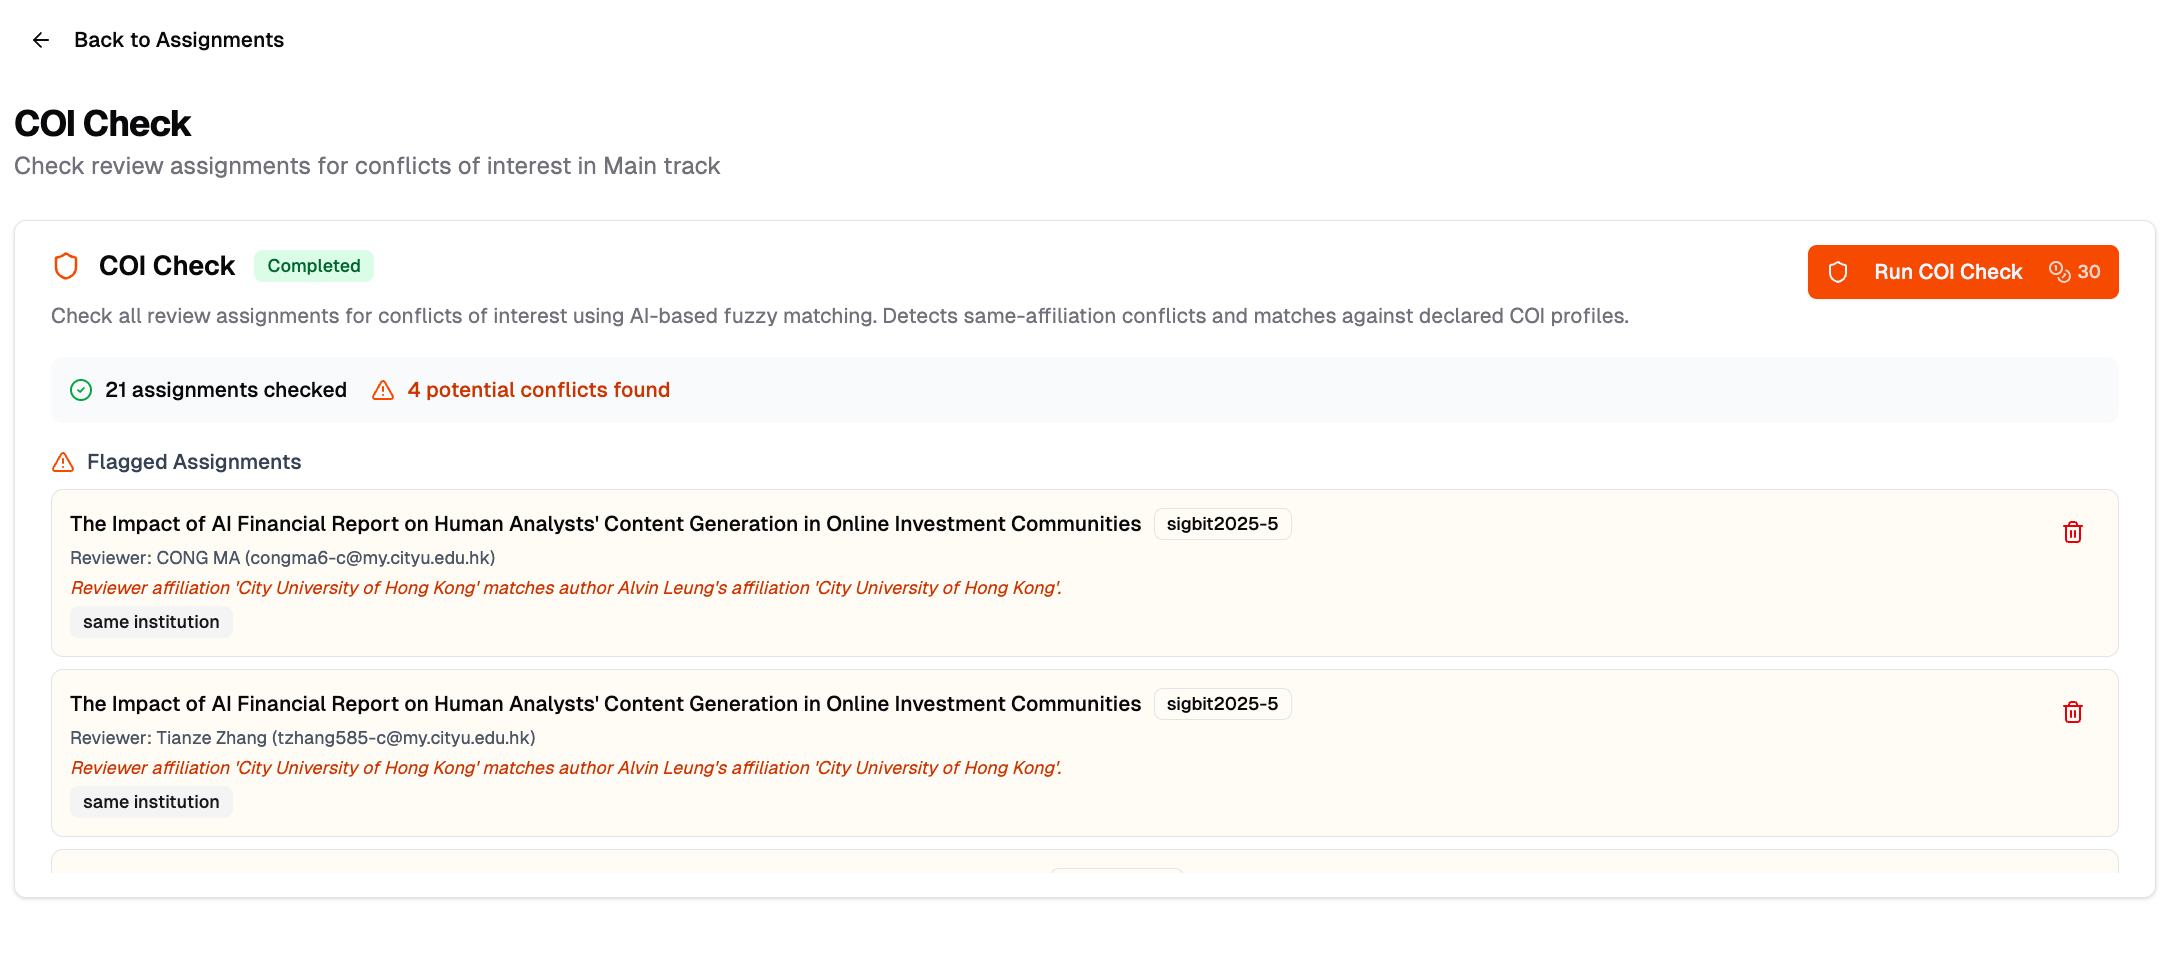Click the green Completed status badge
This screenshot has height=968, width=2180.
tap(313, 266)
